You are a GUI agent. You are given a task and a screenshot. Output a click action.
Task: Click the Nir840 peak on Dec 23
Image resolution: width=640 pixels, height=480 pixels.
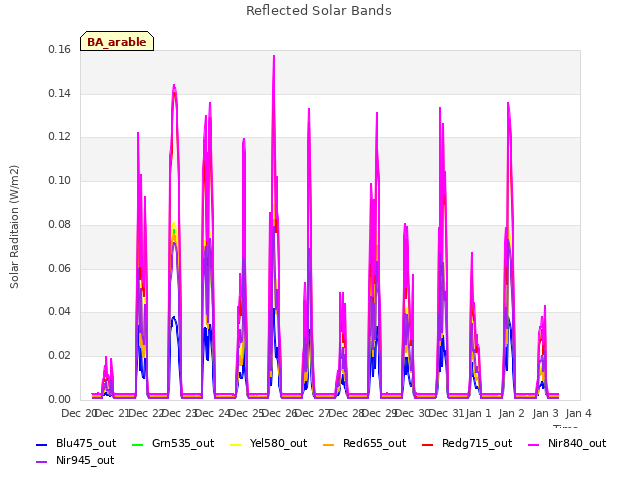point(174,85)
